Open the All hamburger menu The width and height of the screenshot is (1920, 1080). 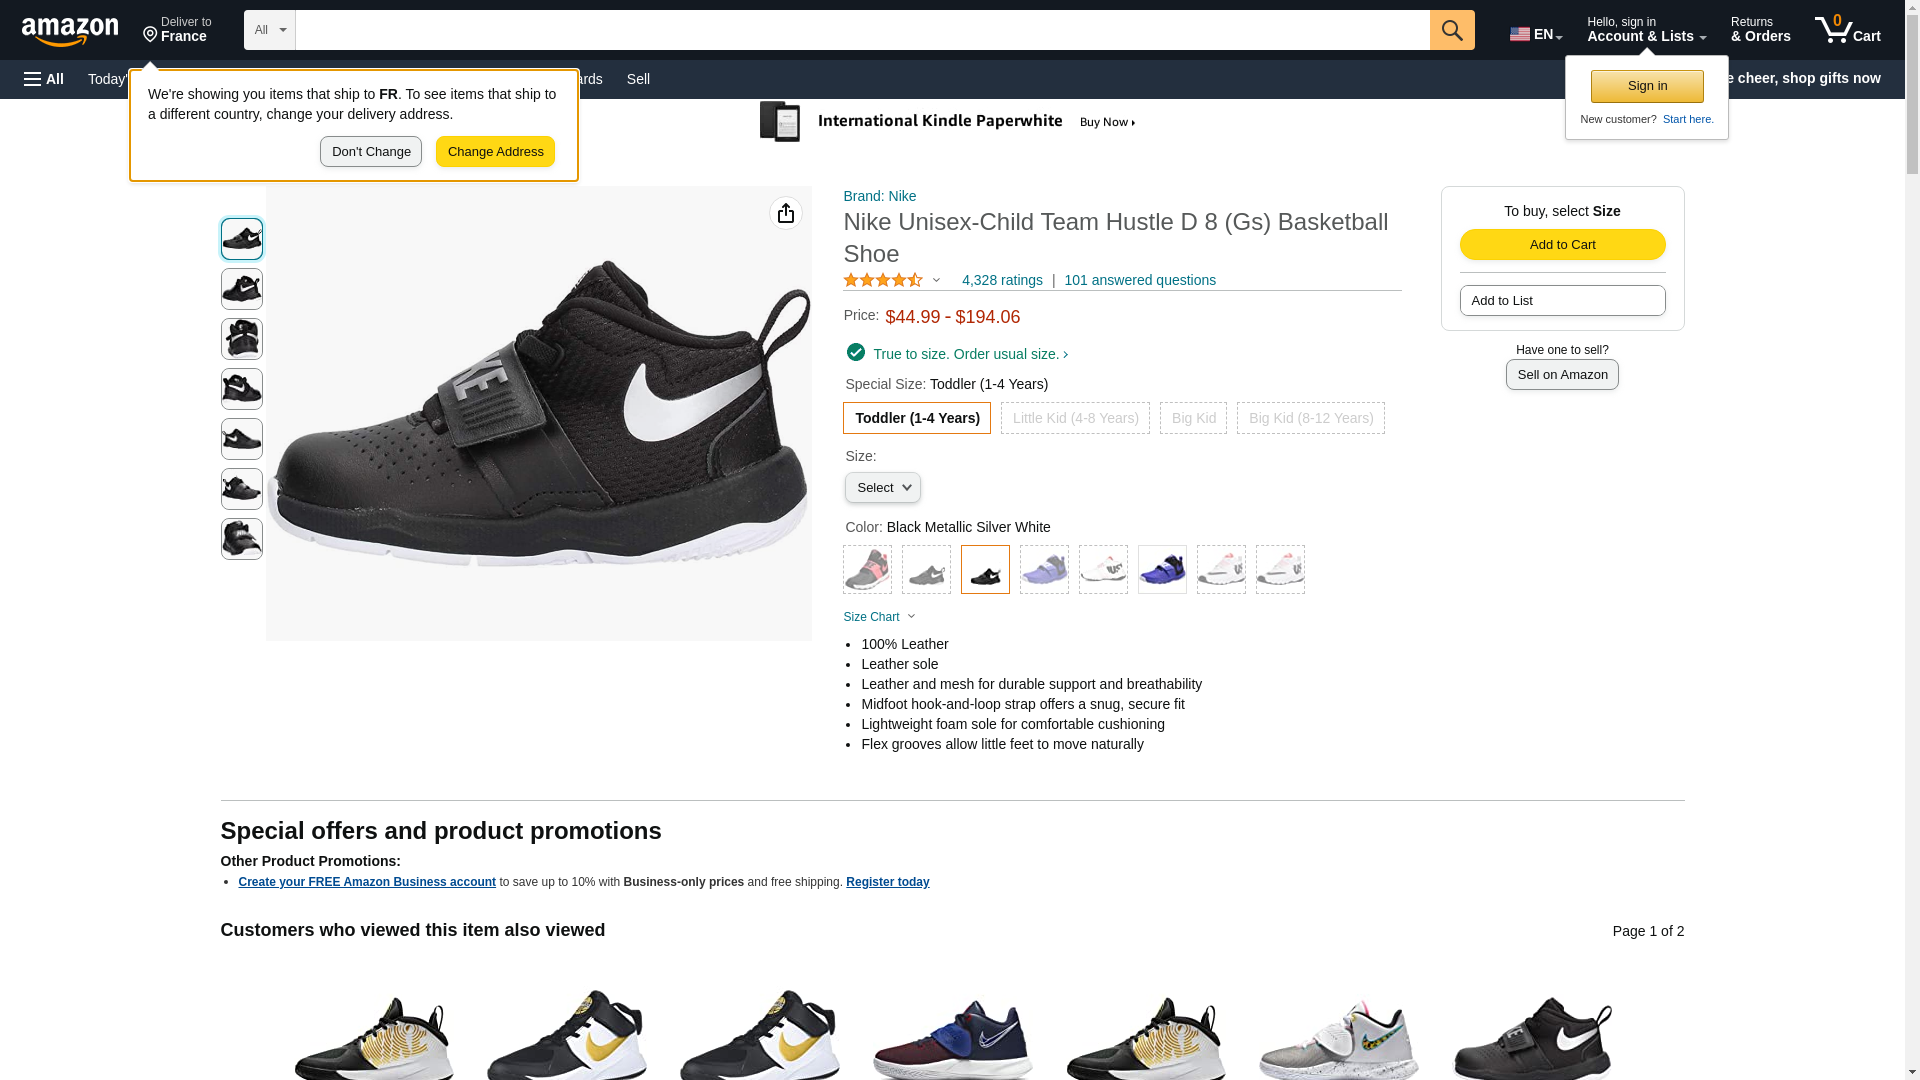click(44, 79)
